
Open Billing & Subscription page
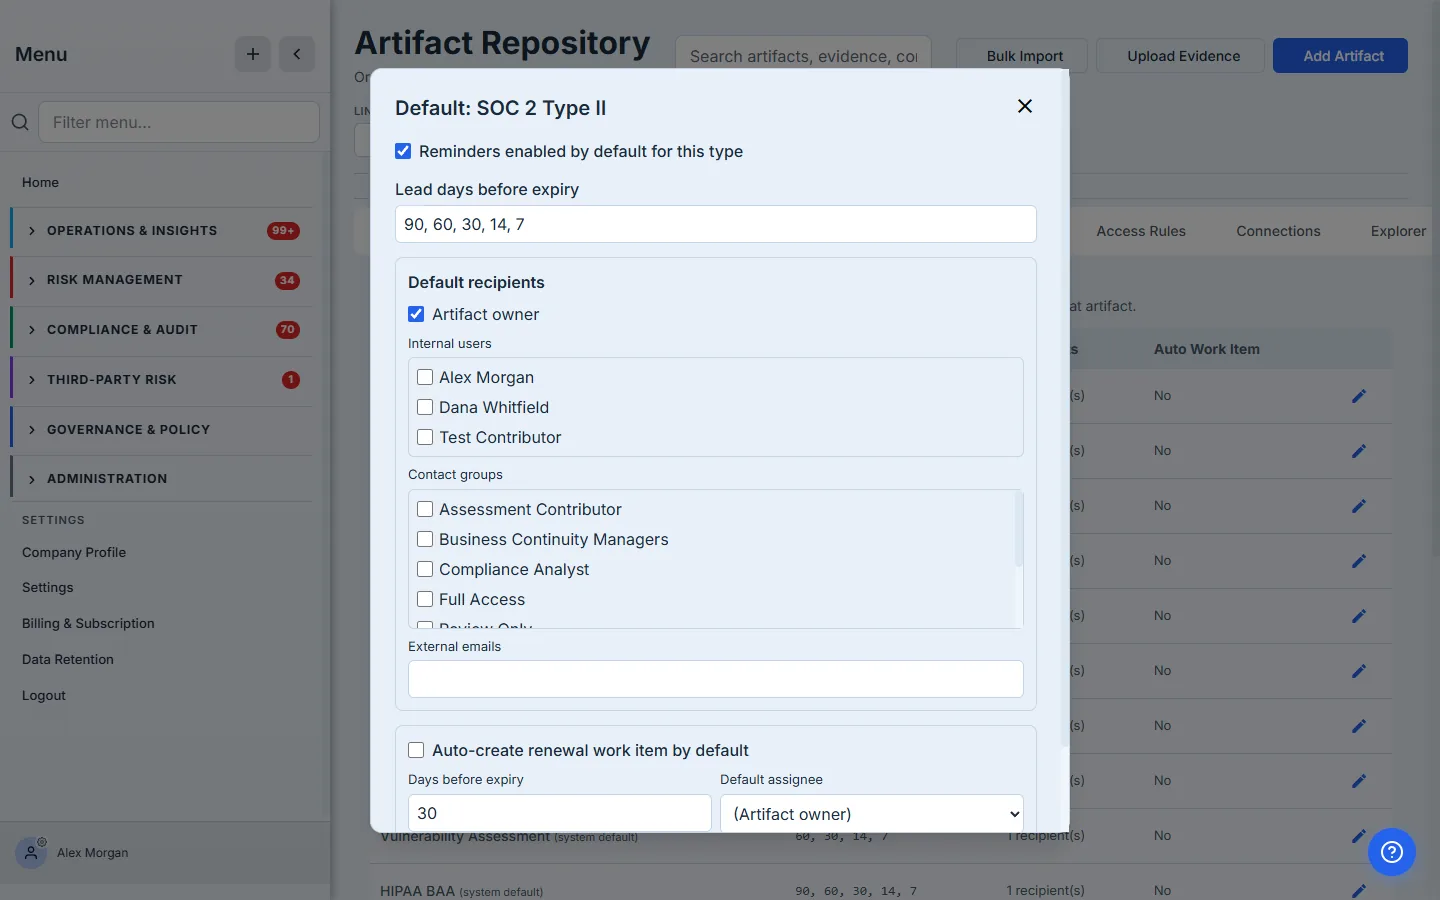pos(88,623)
